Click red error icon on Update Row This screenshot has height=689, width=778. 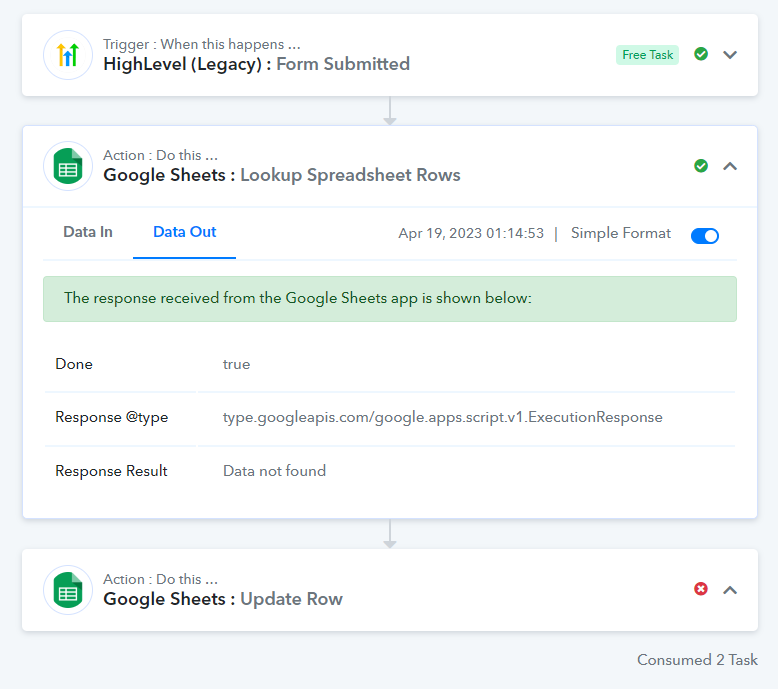(x=701, y=589)
